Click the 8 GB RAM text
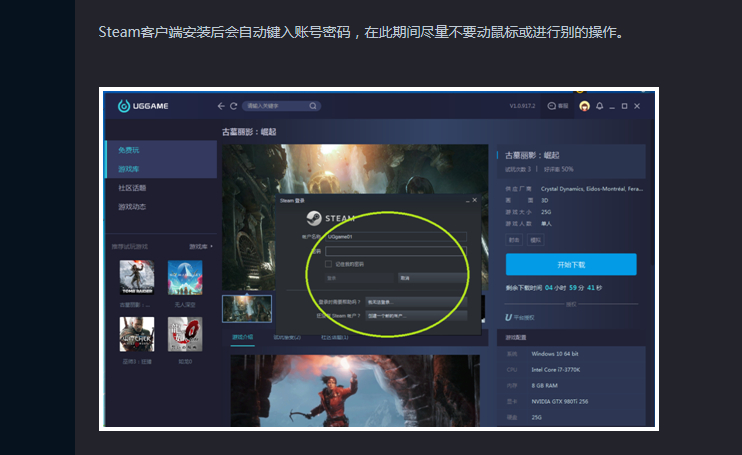 (x=544, y=385)
